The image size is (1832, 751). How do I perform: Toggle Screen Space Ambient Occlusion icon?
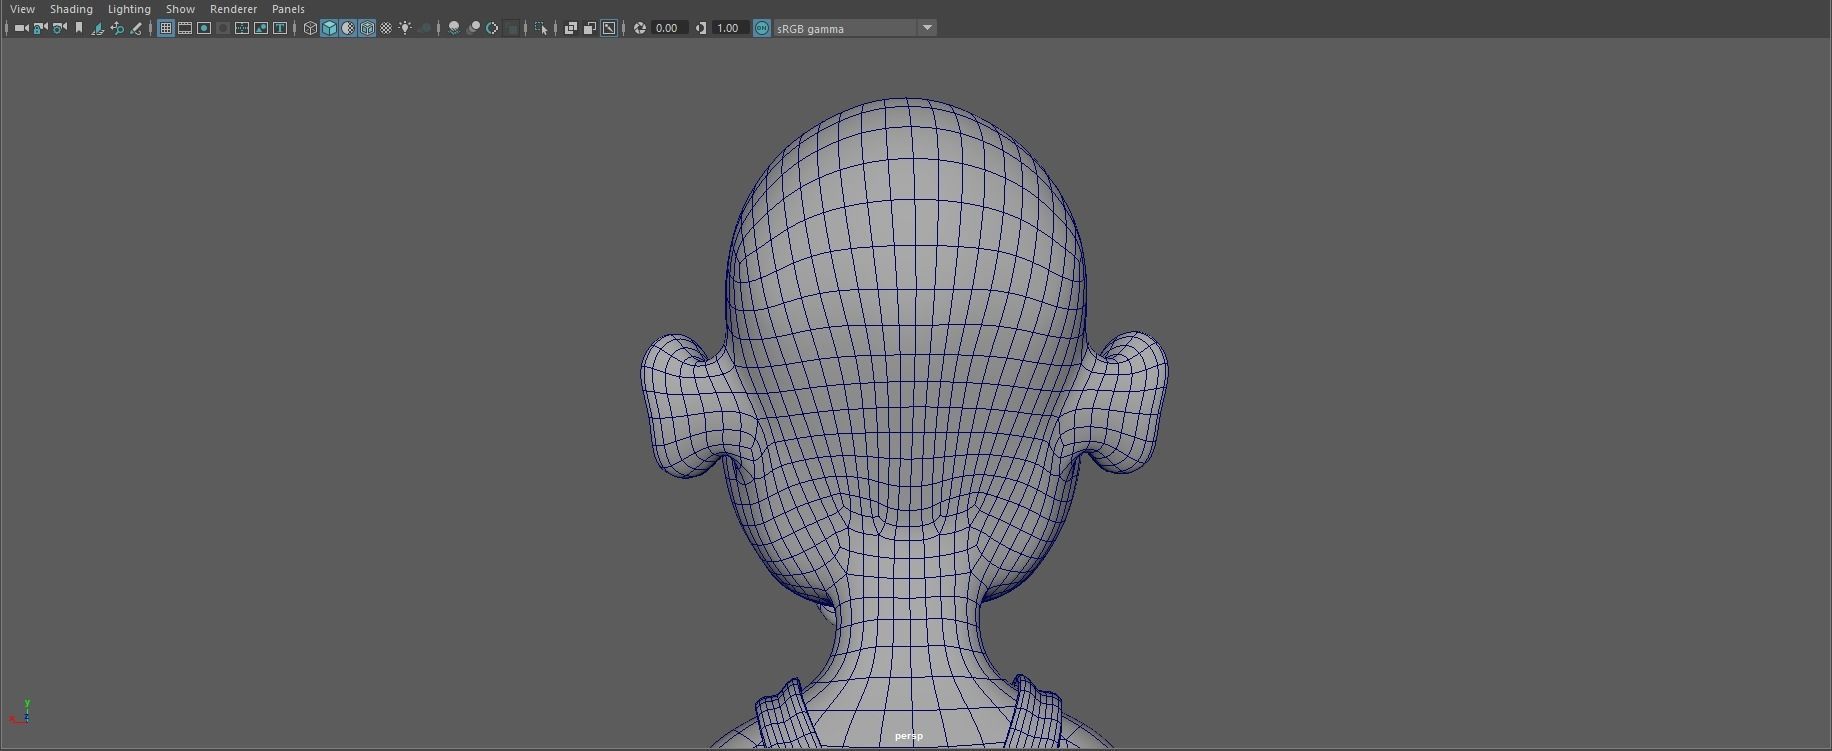tap(454, 28)
